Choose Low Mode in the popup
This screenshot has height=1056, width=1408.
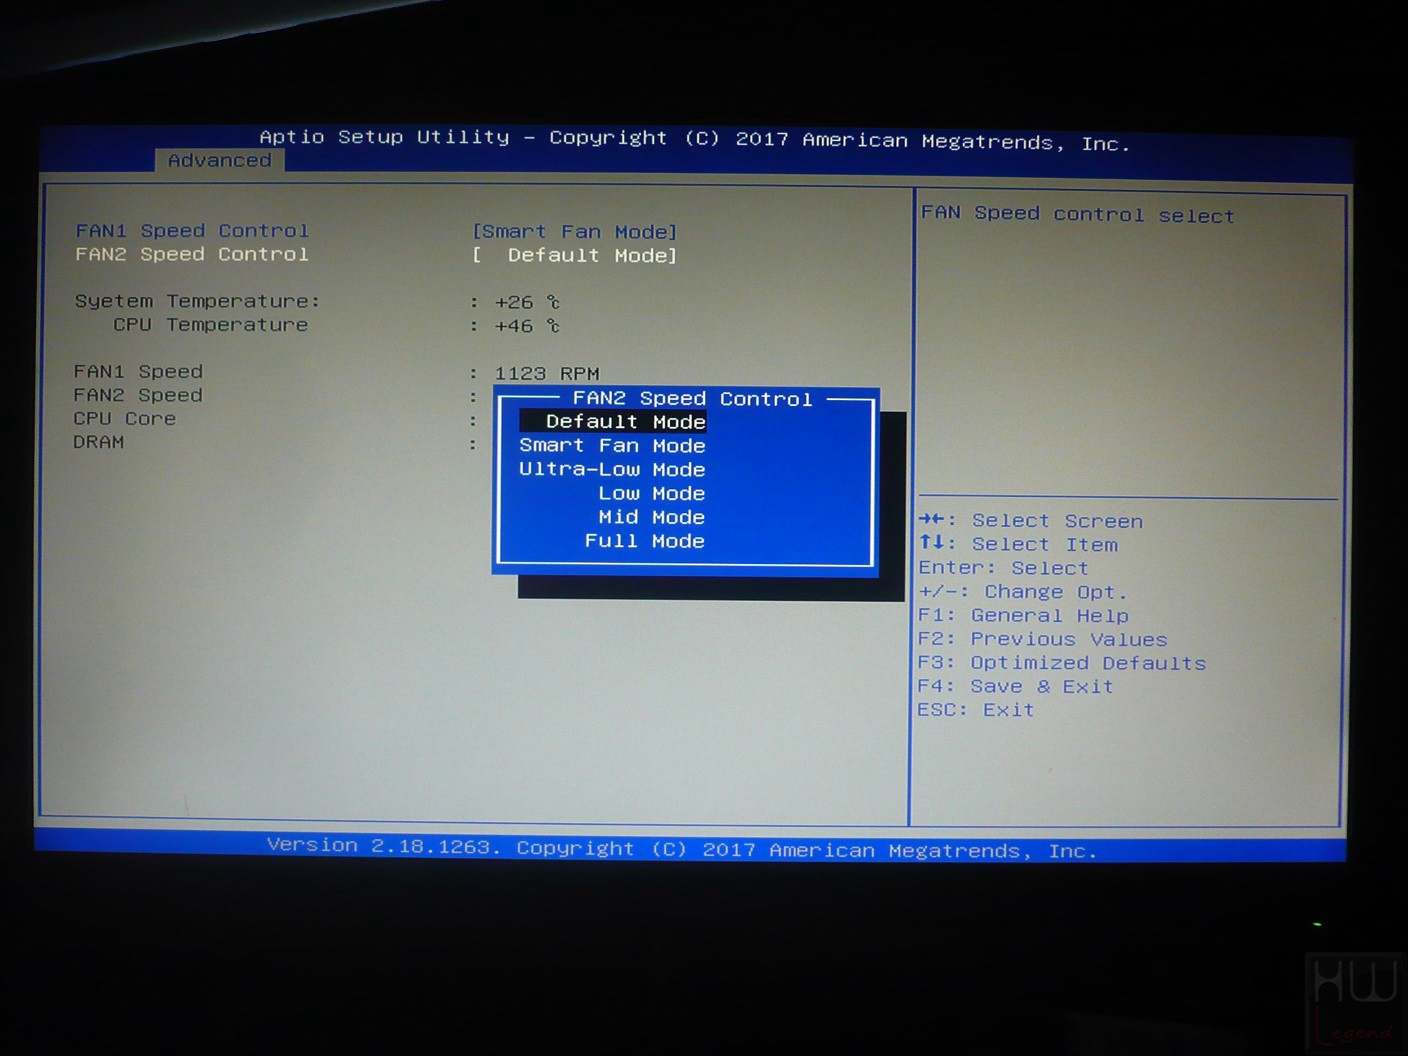[x=652, y=494]
